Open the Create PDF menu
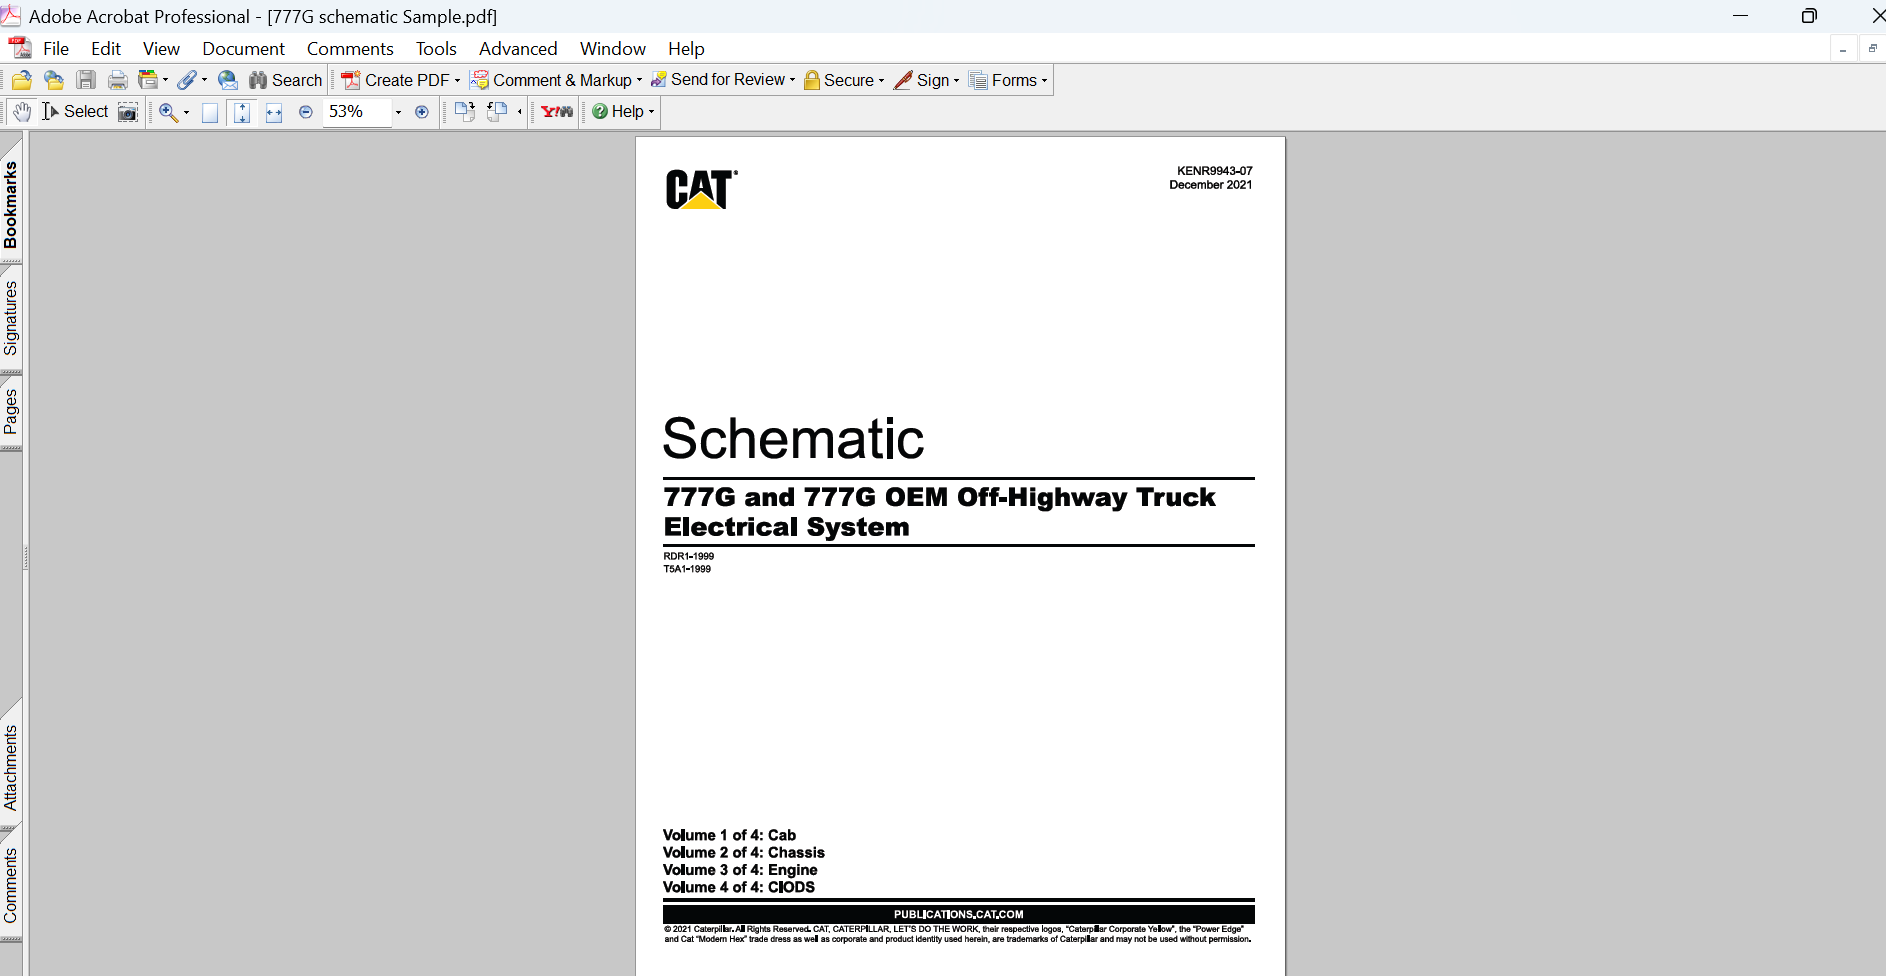The image size is (1886, 976). (400, 80)
